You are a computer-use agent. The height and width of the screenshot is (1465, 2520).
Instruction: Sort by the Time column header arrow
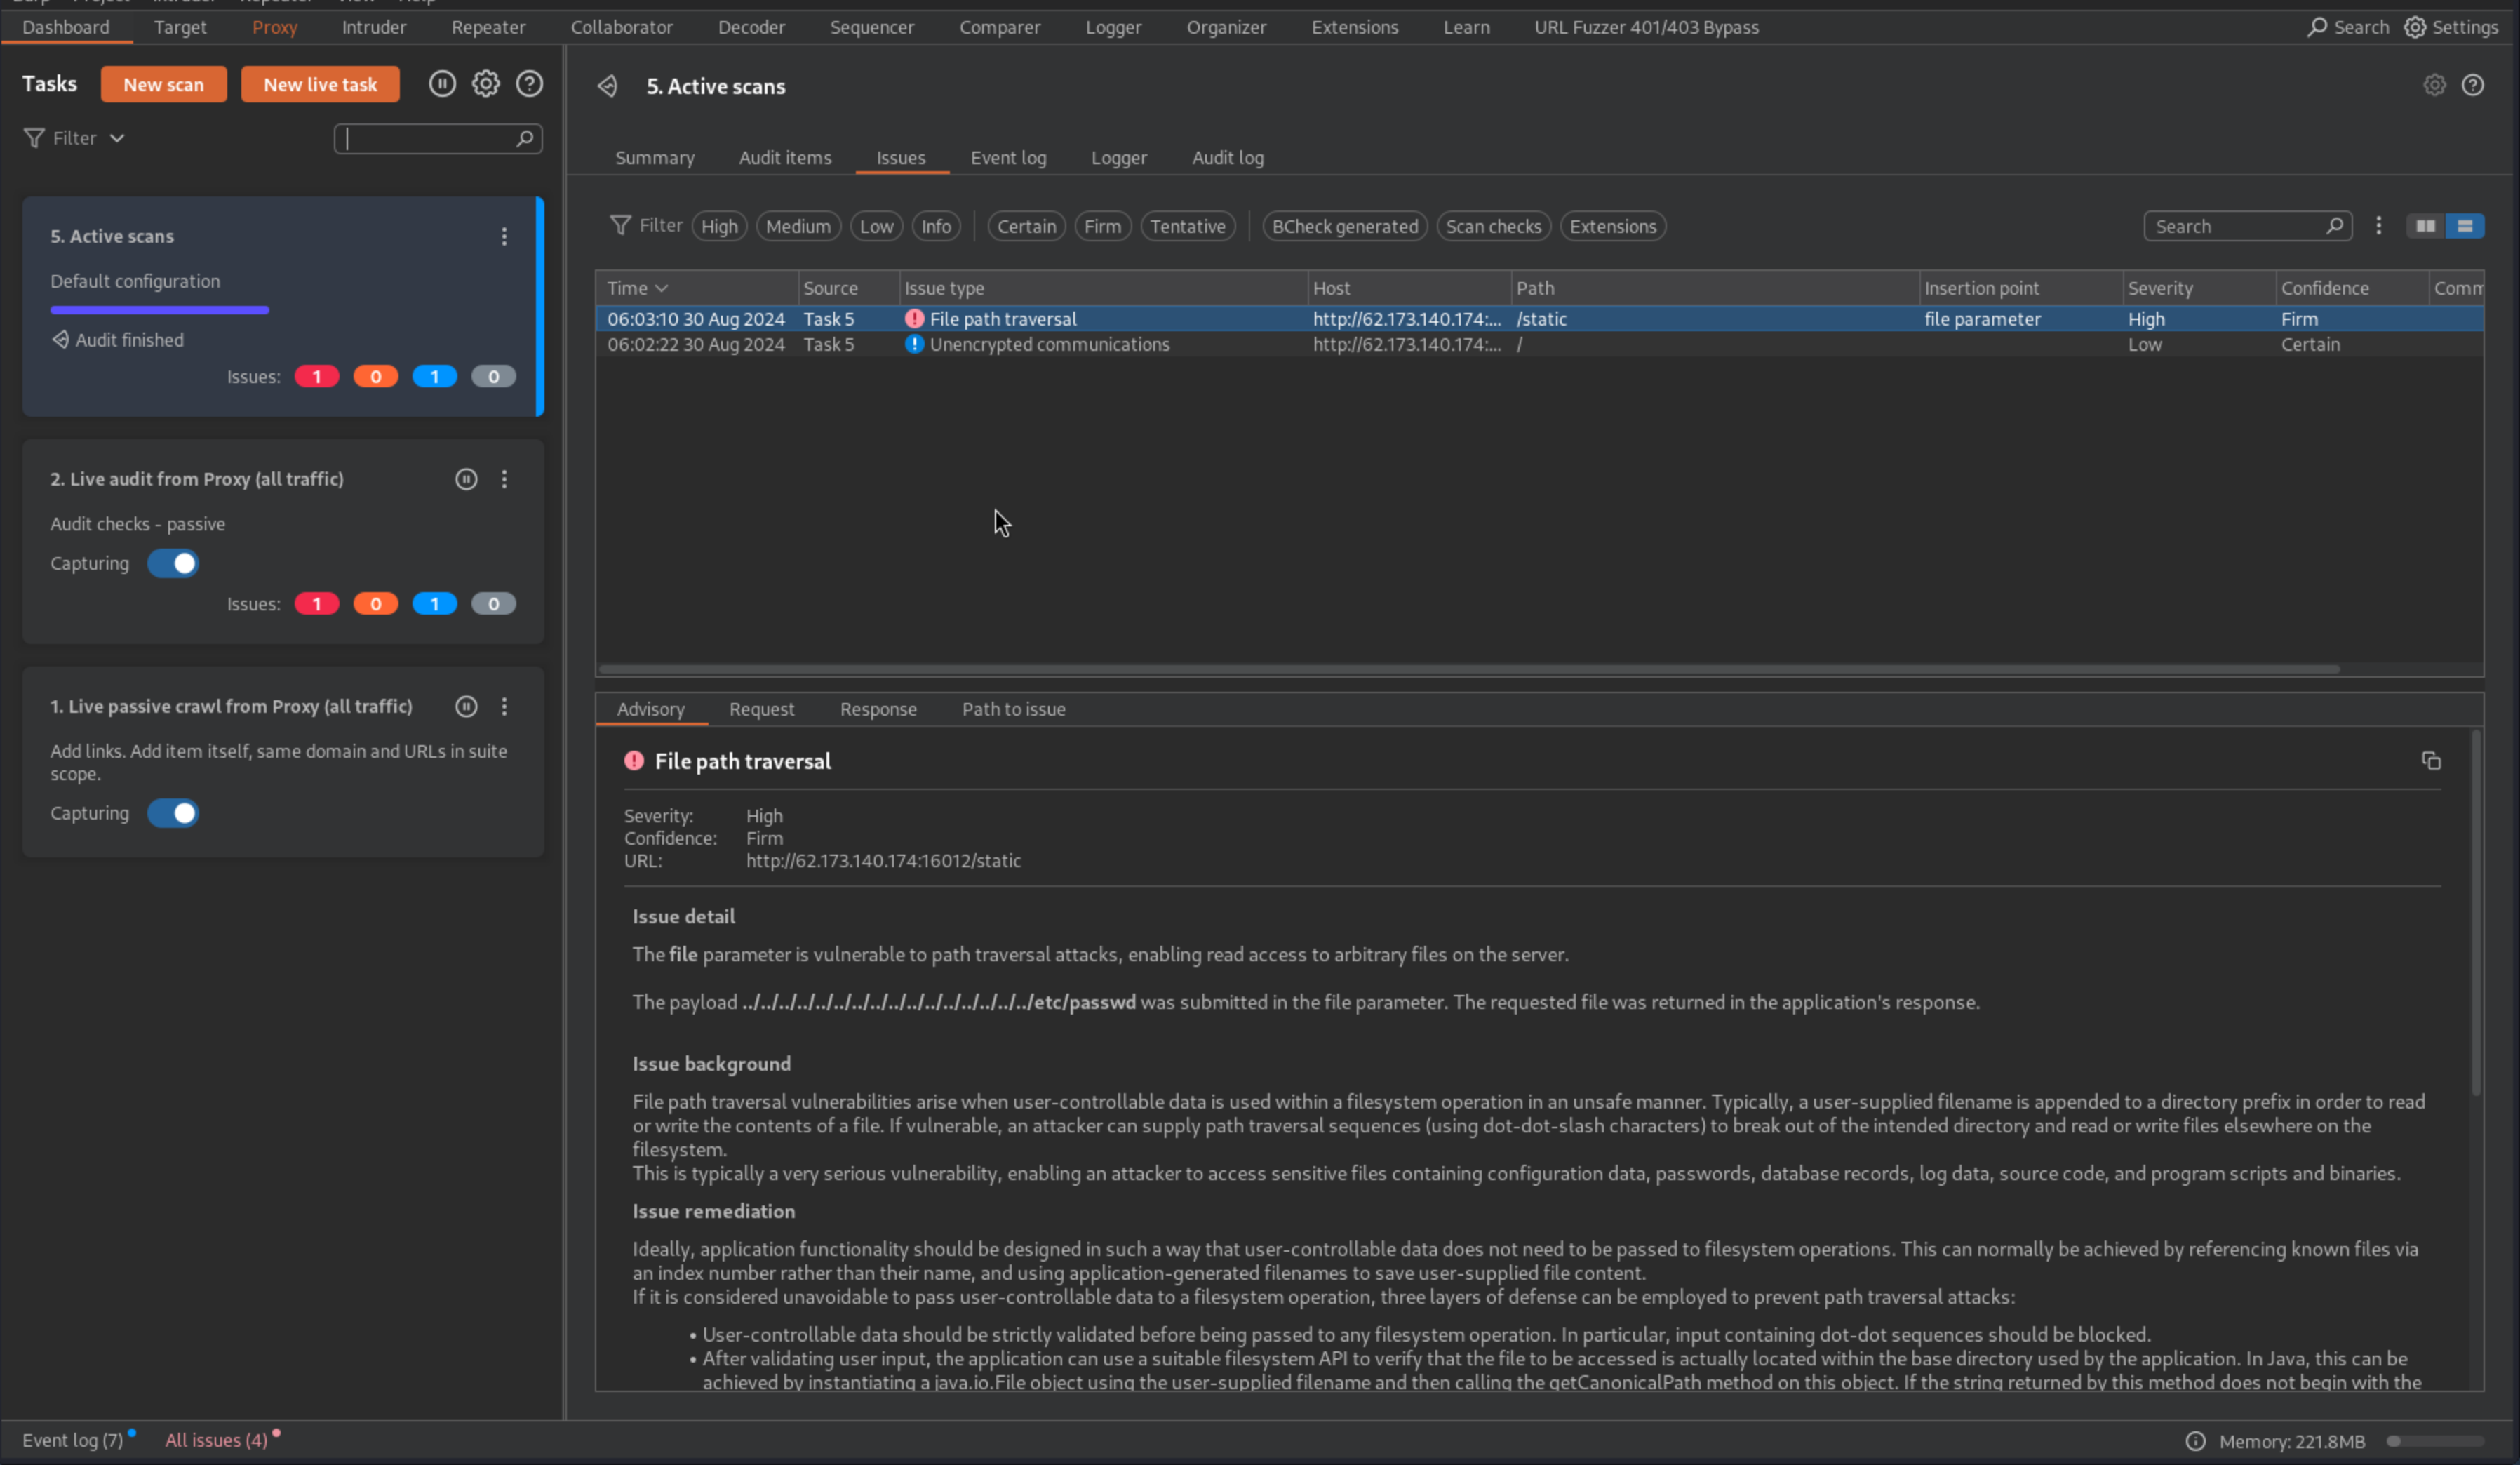pyautogui.click(x=661, y=288)
